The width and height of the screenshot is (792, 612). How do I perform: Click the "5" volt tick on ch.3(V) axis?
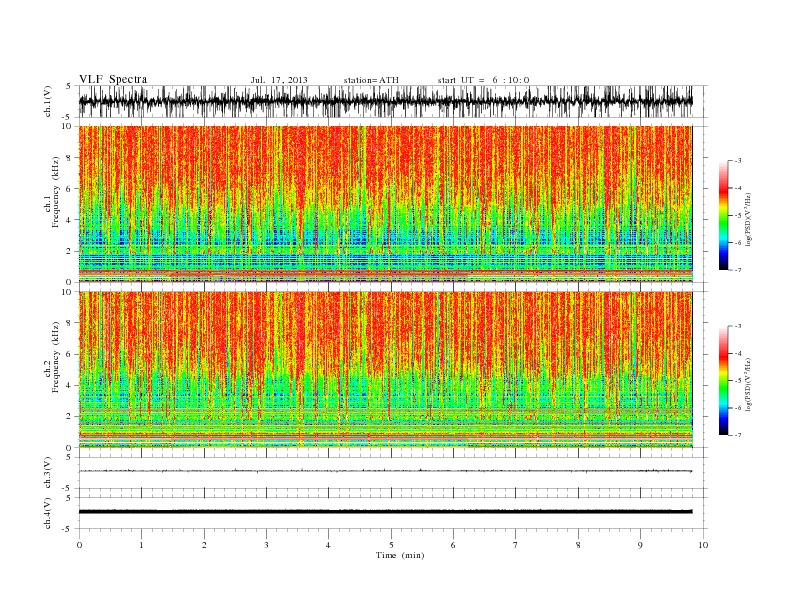coord(69,457)
